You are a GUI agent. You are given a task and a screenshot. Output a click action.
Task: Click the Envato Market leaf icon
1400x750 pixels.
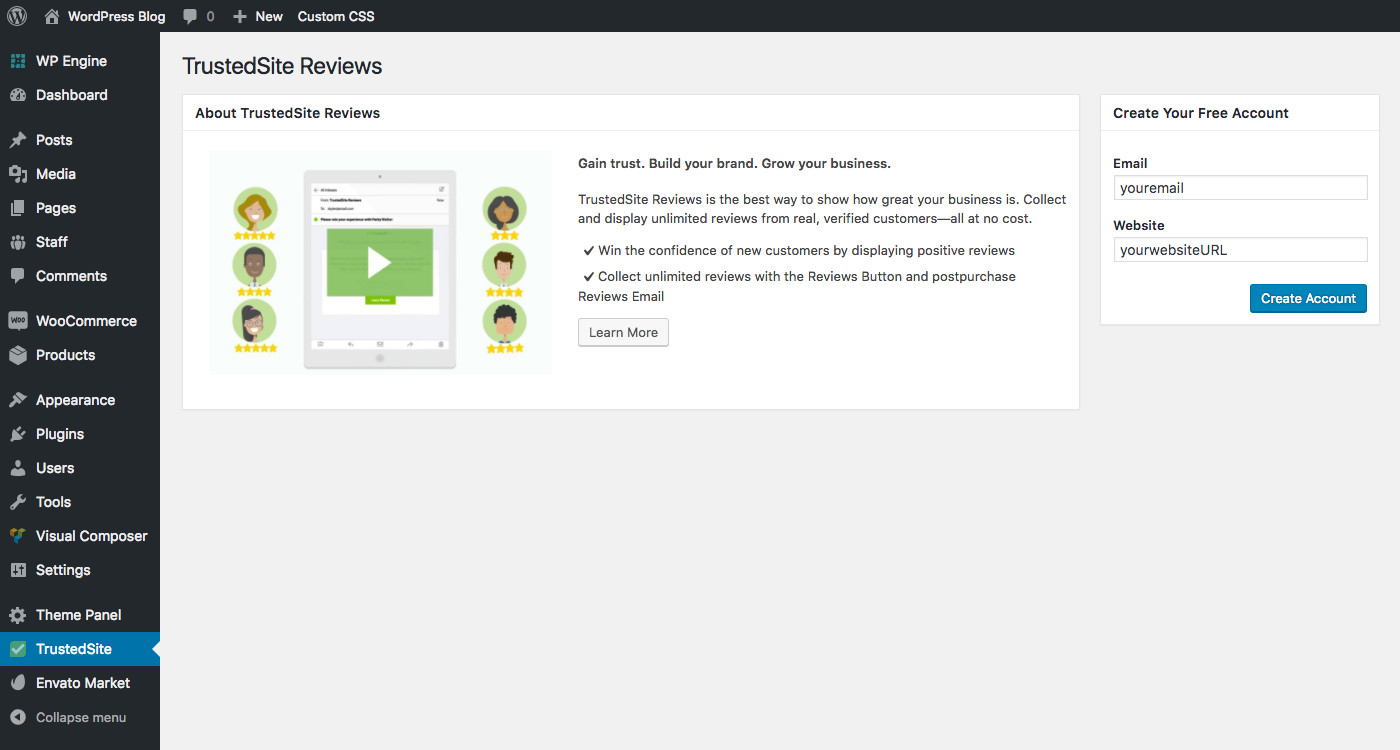[18, 683]
